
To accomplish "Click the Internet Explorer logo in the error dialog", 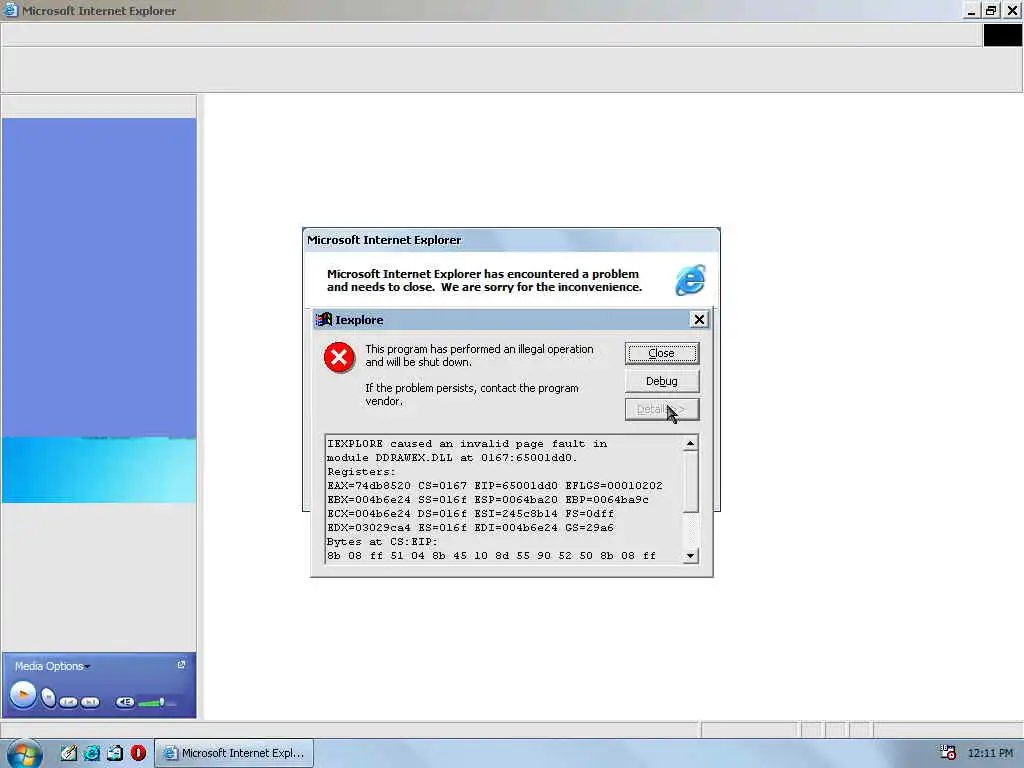I will coord(690,280).
